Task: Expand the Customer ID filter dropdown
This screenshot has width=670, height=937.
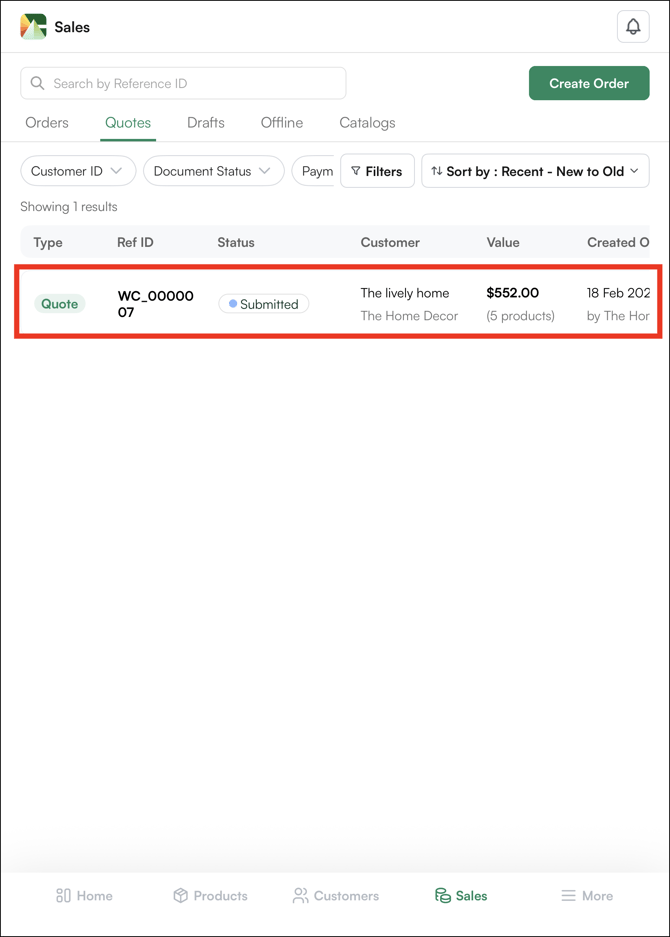Action: (x=77, y=171)
